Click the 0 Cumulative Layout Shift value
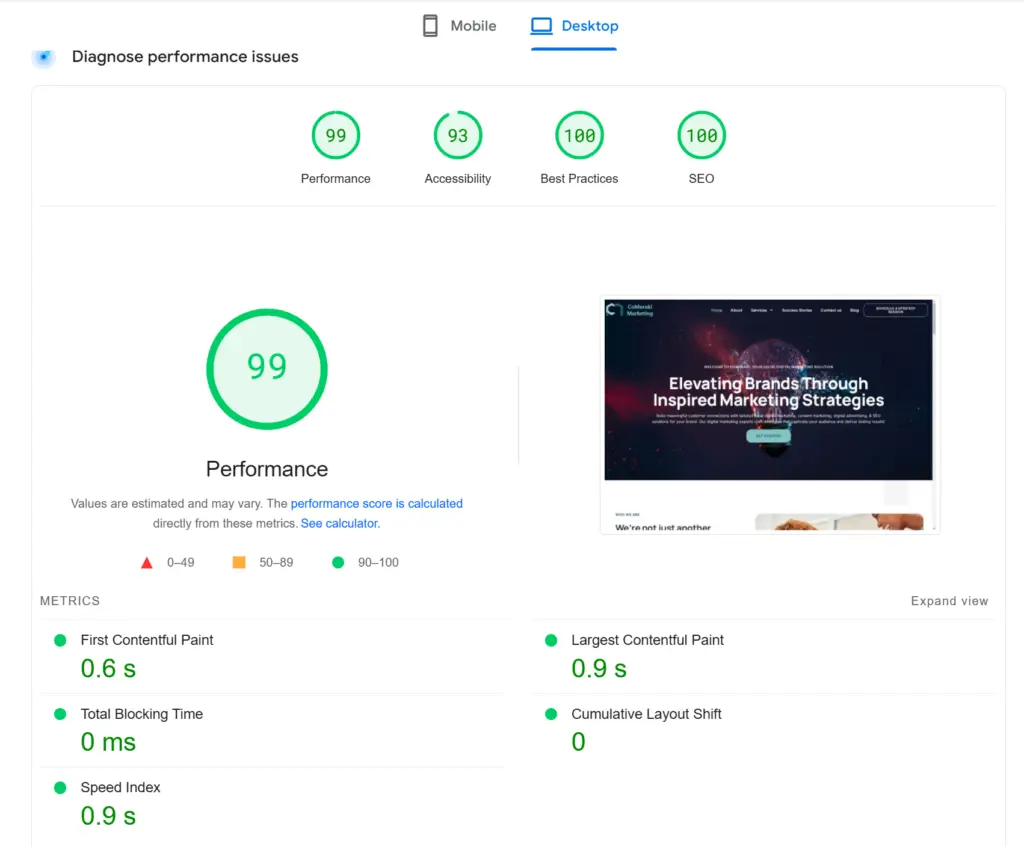The image size is (1024, 847). (579, 743)
